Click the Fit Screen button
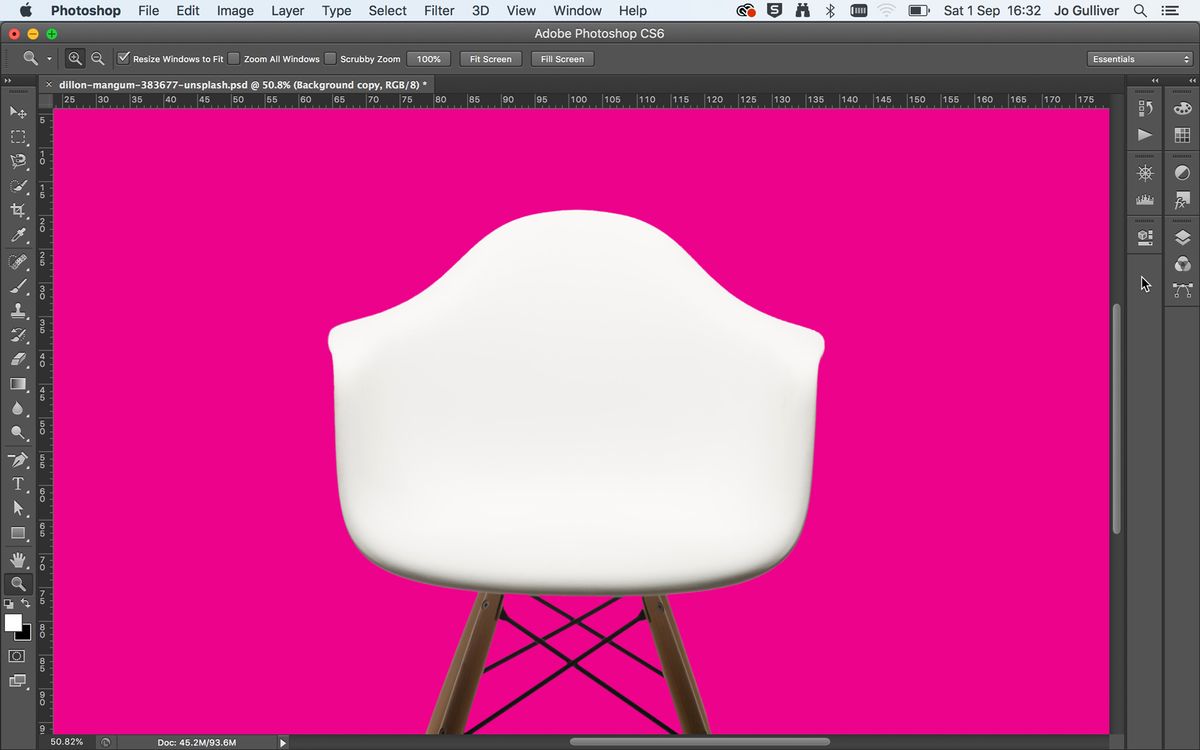Viewport: 1200px width, 750px height. click(x=490, y=59)
